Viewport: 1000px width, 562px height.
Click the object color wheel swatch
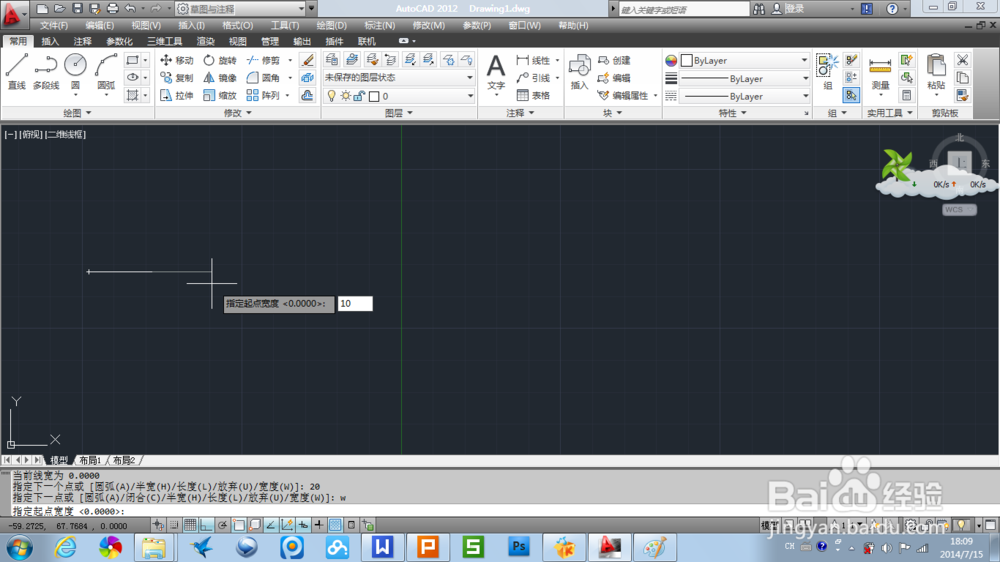coord(671,61)
